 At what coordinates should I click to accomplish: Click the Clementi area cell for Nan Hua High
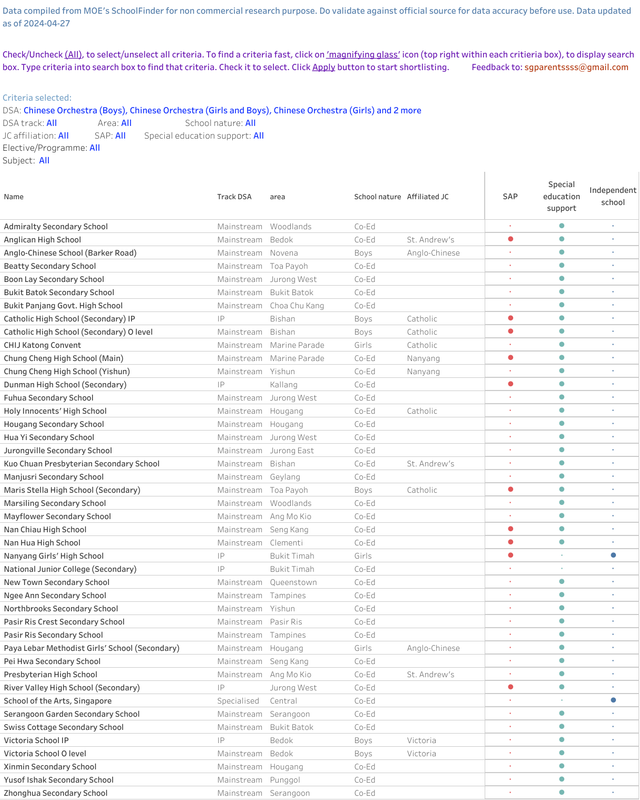286,543
